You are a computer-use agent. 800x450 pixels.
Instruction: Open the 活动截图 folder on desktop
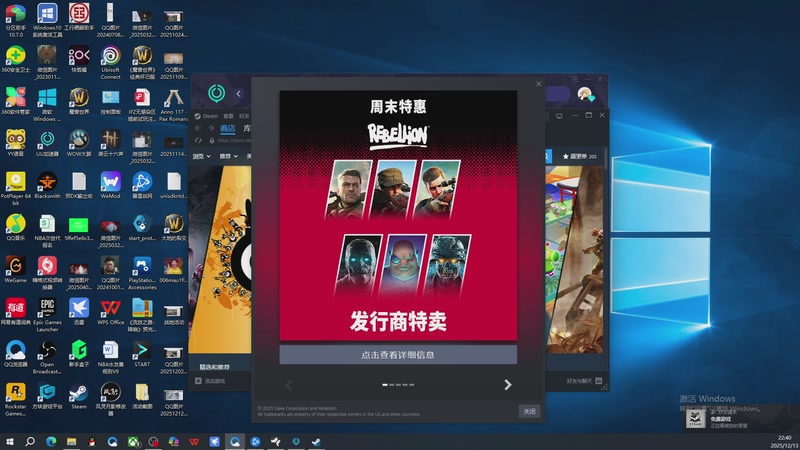142,396
